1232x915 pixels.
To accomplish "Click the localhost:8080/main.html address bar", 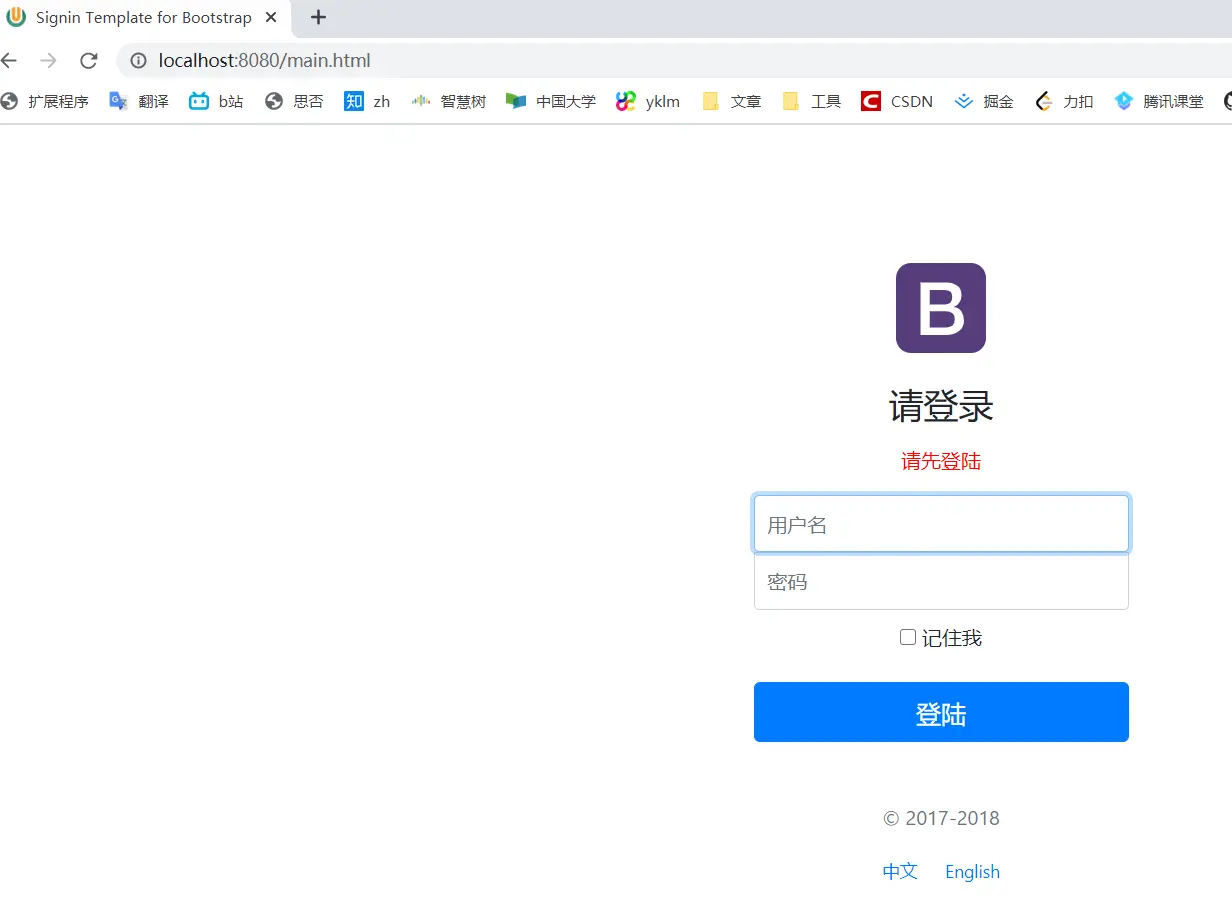I will pyautogui.click(x=674, y=61).
